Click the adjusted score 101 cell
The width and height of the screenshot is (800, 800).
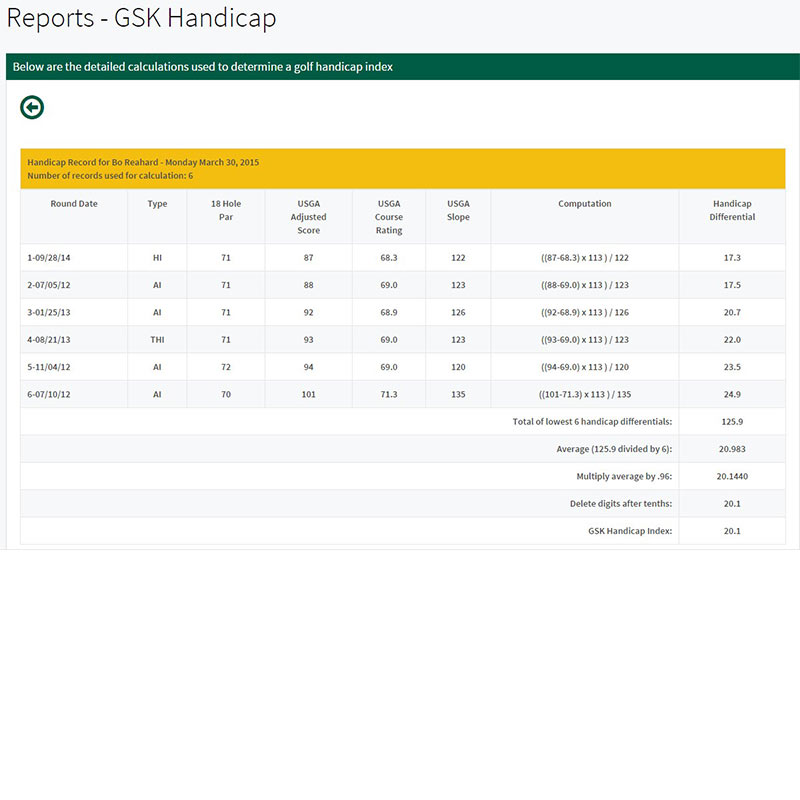coord(308,394)
